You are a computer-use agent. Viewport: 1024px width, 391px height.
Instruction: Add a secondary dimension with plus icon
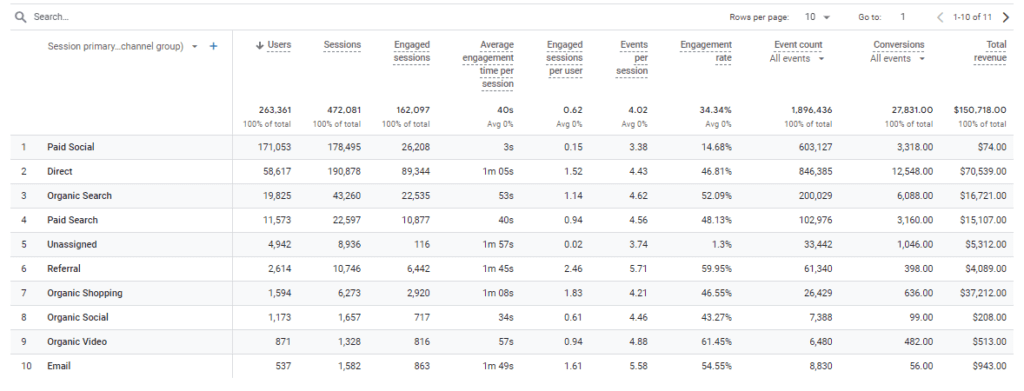[213, 46]
